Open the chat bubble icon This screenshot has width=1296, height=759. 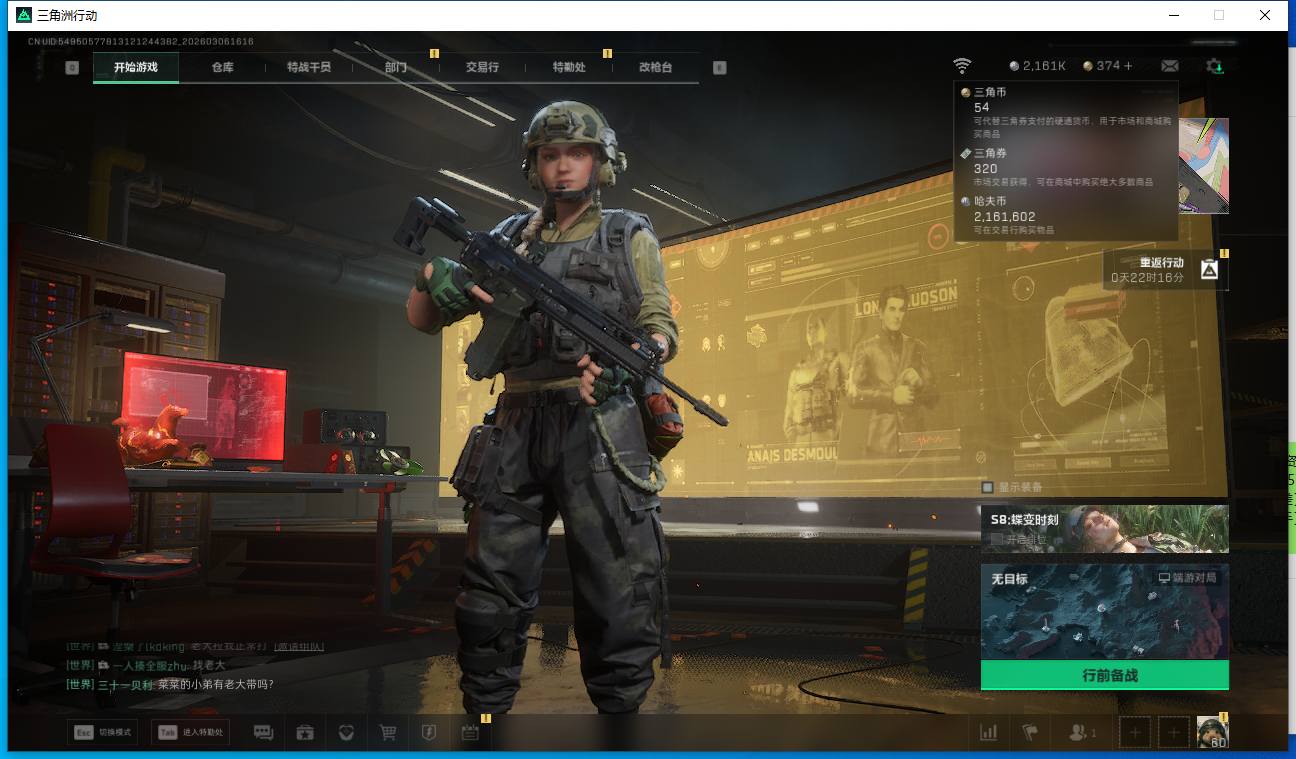pyautogui.click(x=264, y=733)
